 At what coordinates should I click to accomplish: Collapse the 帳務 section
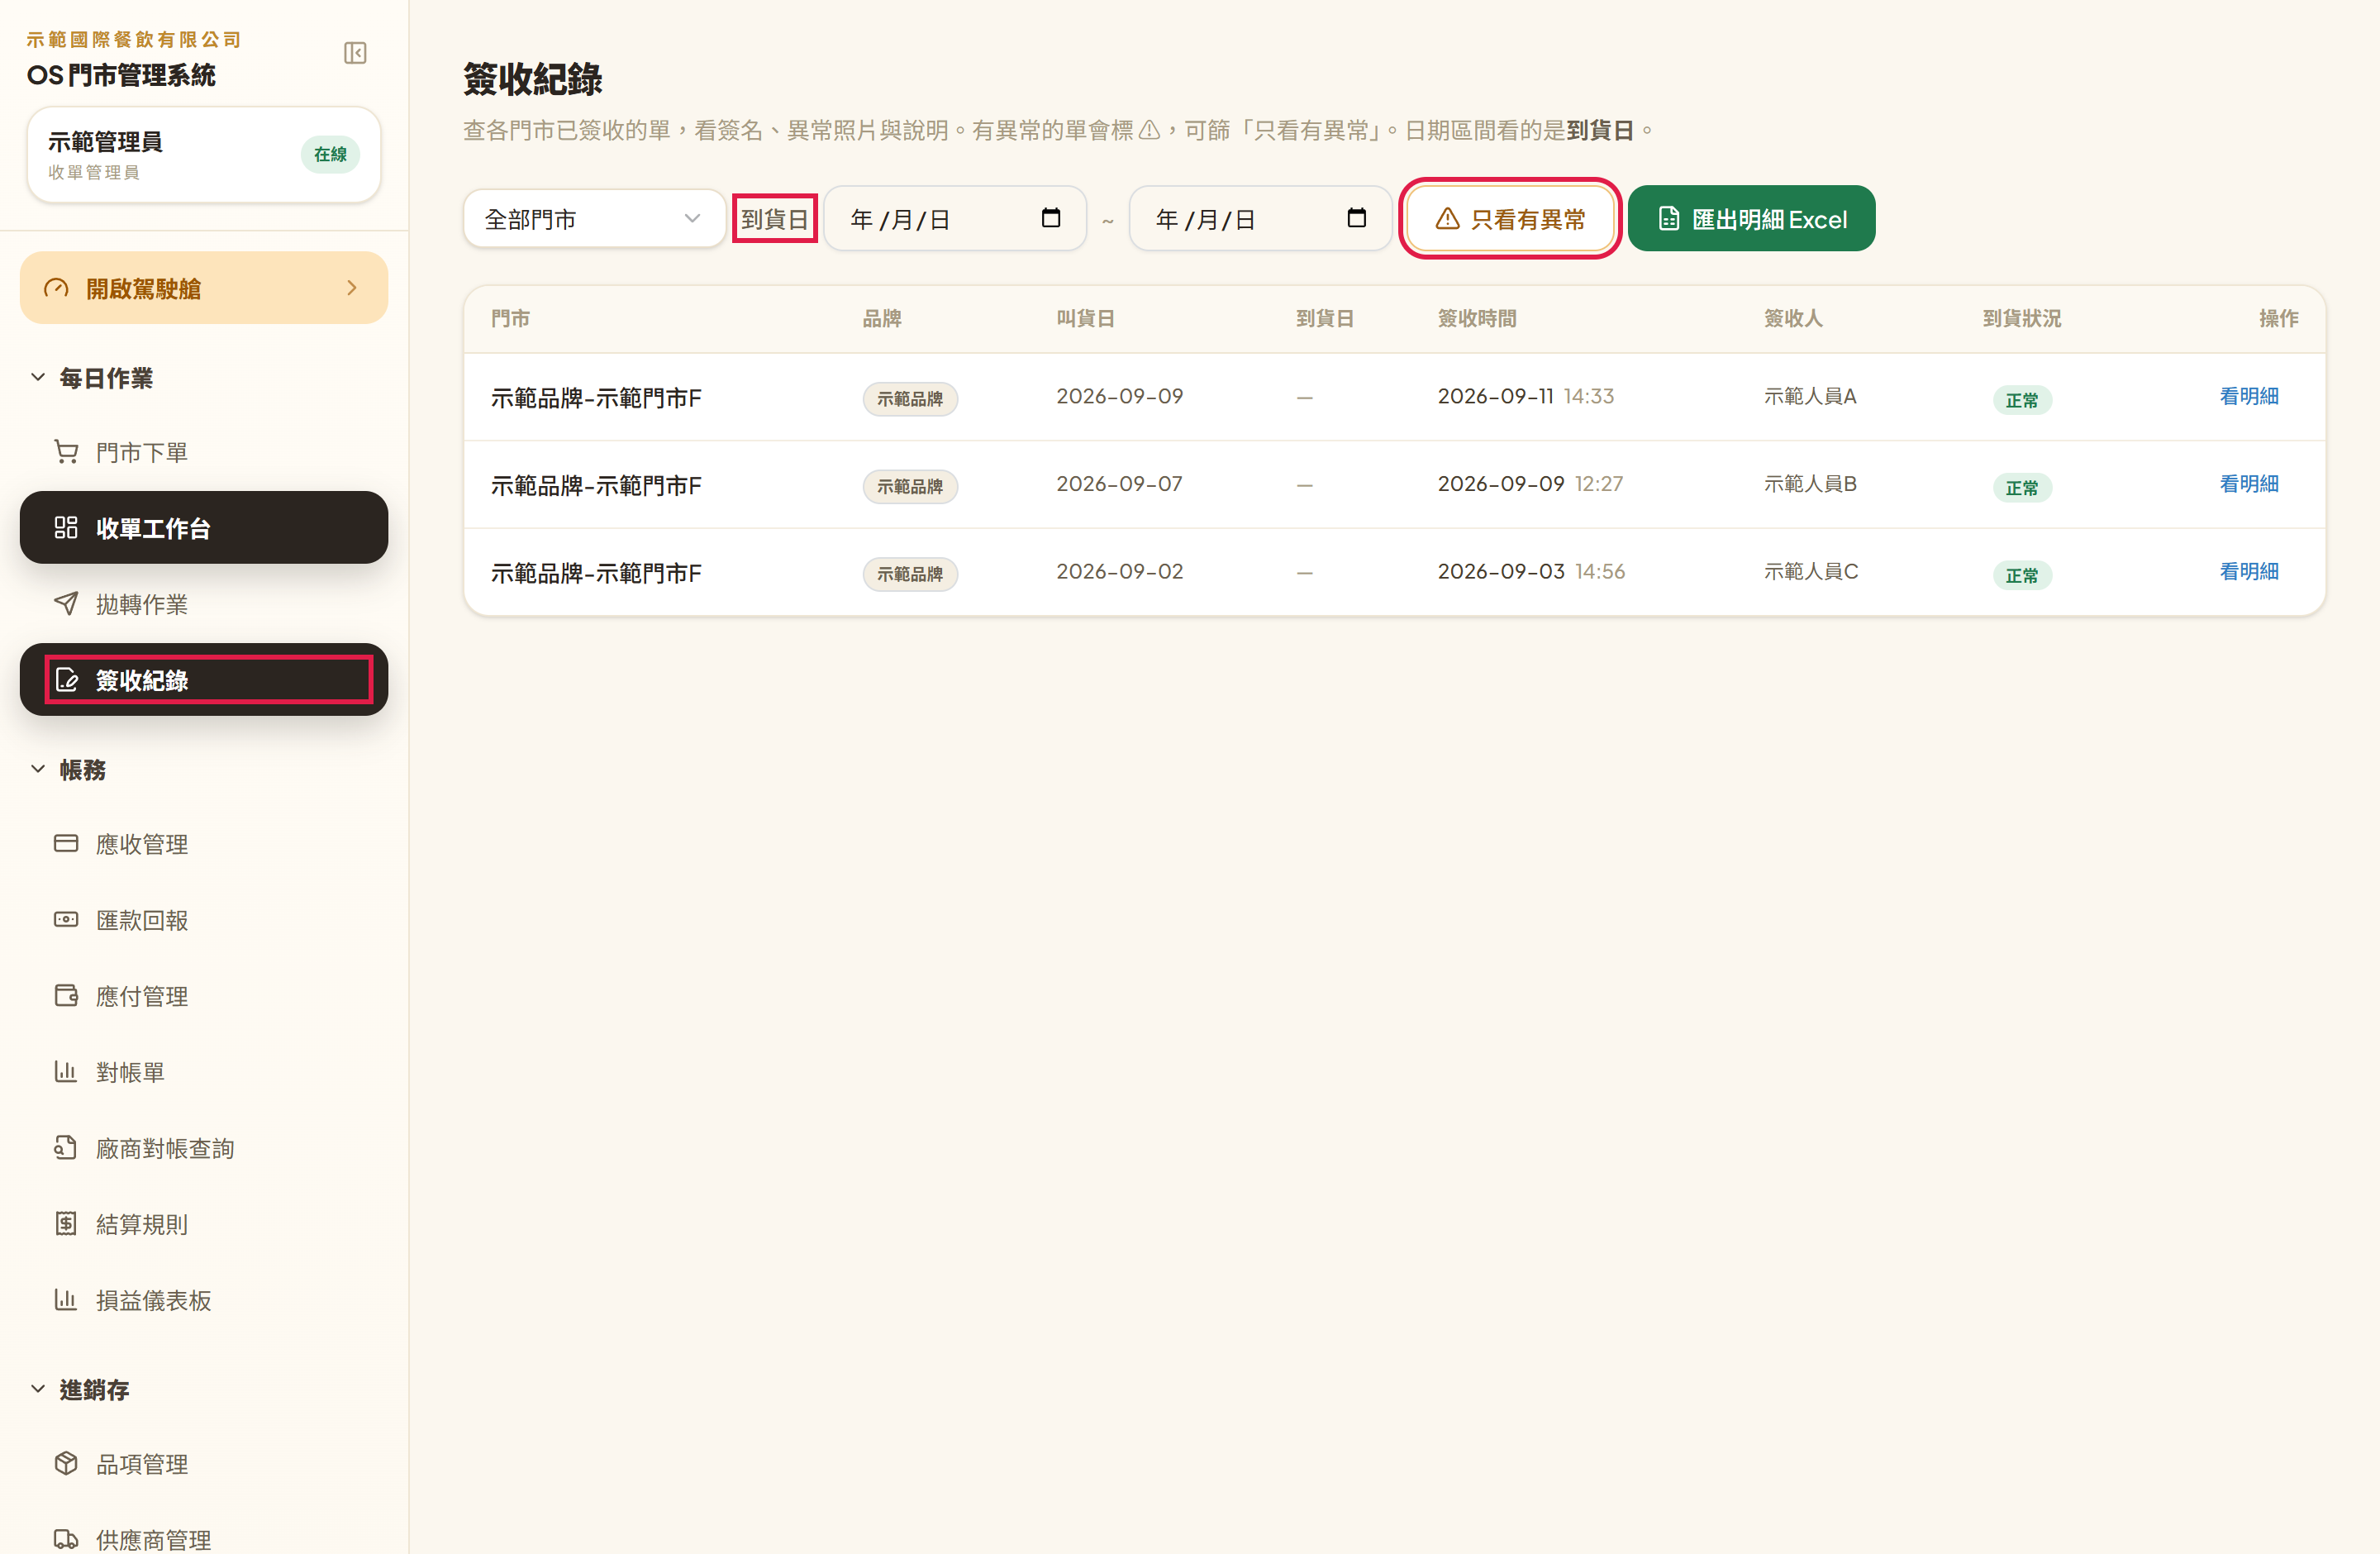(x=37, y=769)
